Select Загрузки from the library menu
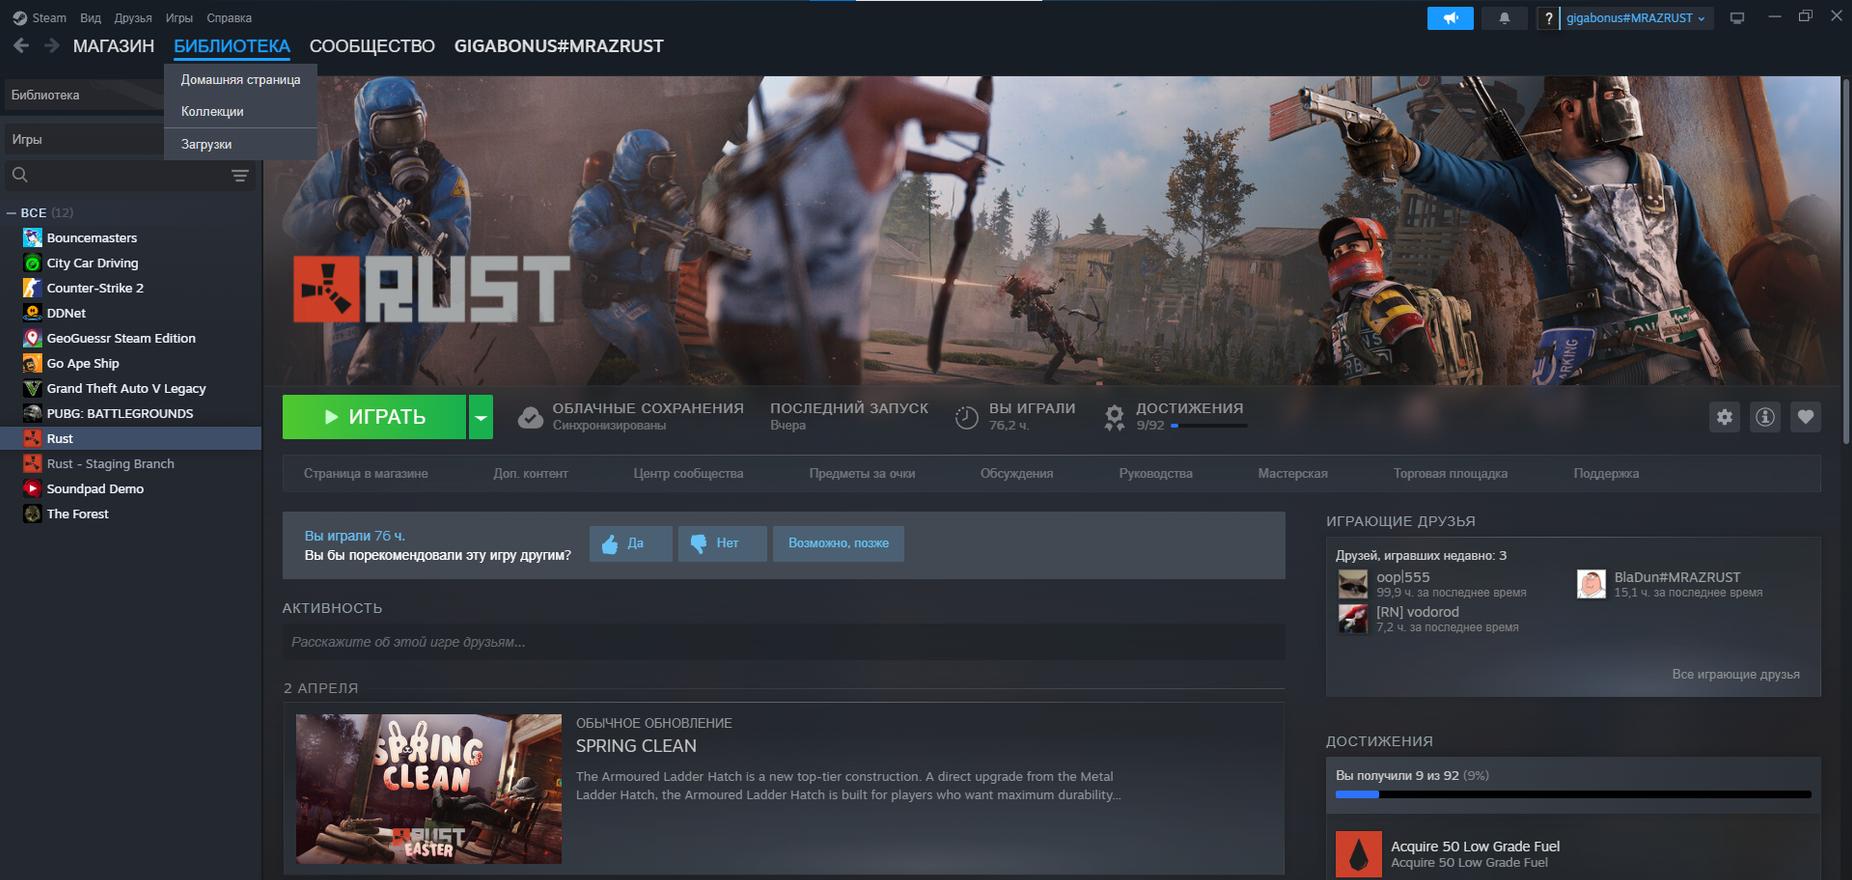1852x880 pixels. coord(206,144)
